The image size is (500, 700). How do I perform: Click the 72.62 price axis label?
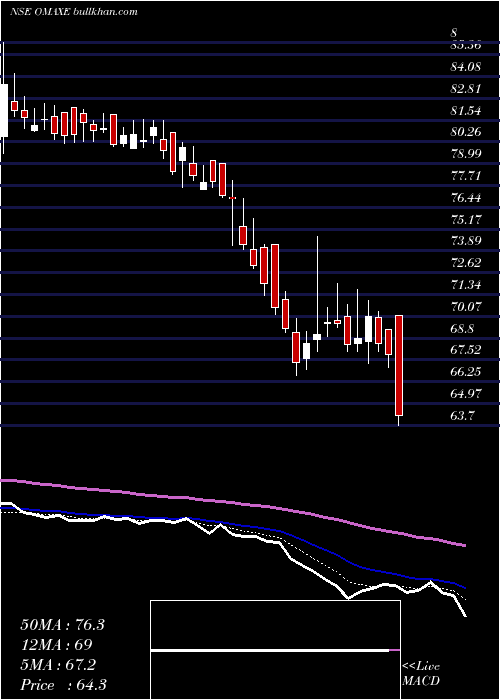(466, 263)
